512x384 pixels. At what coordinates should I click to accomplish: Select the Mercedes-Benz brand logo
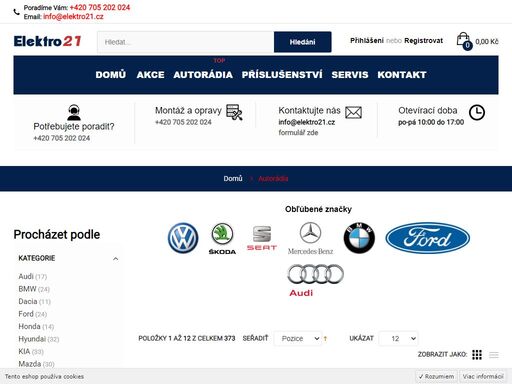click(310, 239)
